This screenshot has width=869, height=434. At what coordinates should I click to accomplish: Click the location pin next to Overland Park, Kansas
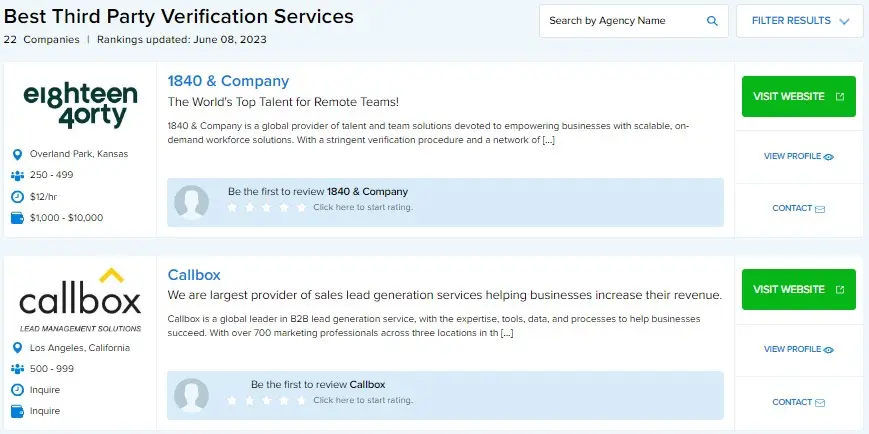point(17,154)
